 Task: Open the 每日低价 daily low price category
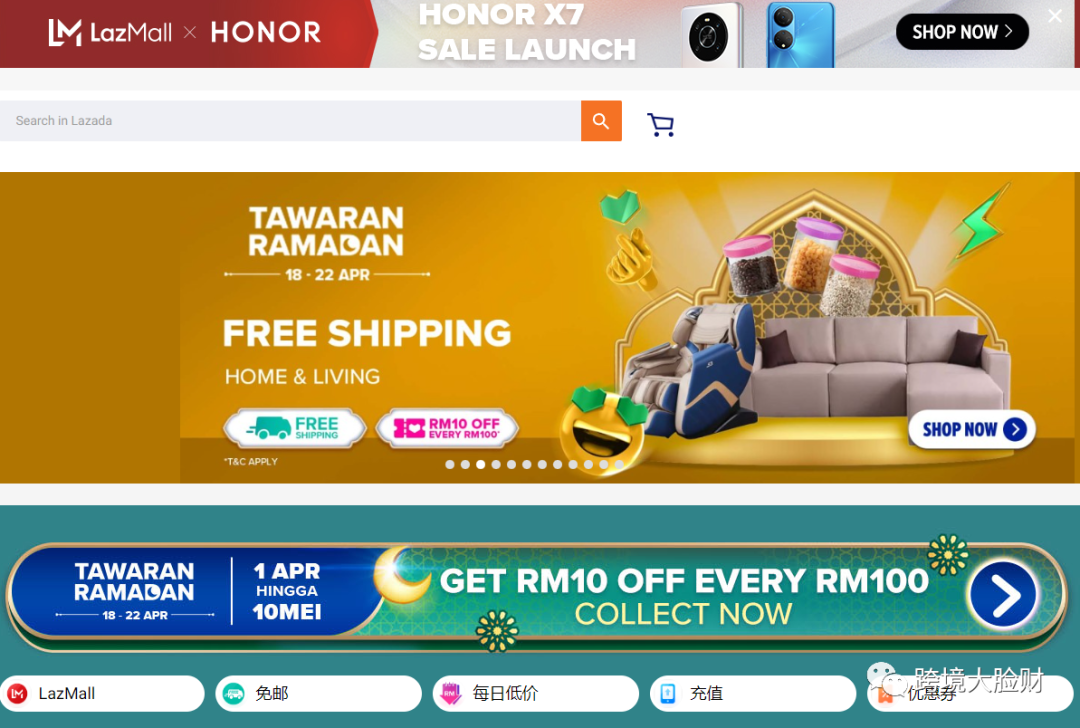(x=536, y=694)
